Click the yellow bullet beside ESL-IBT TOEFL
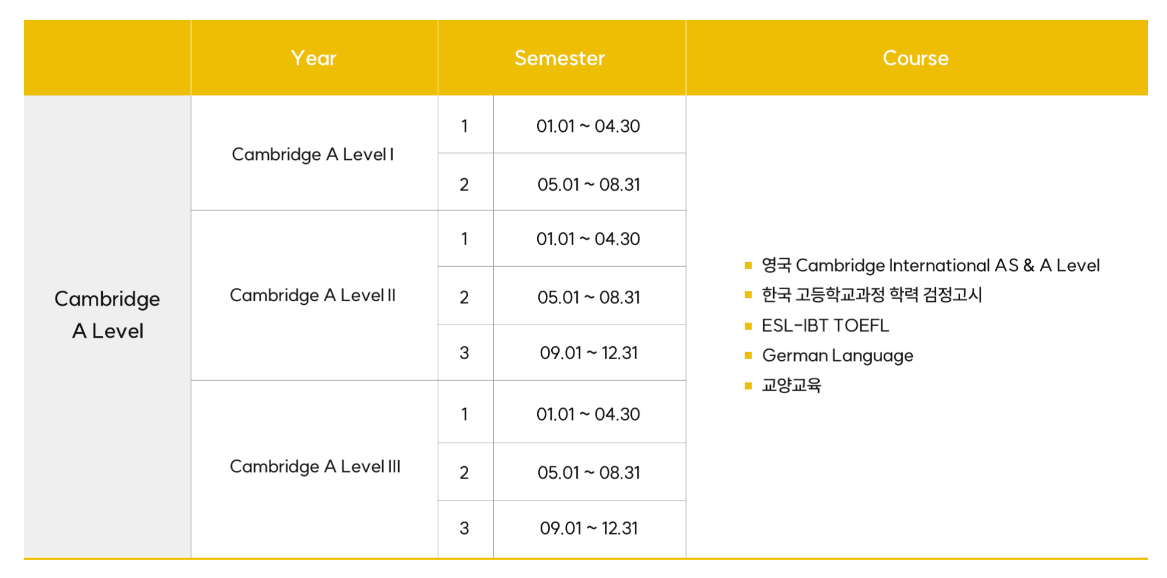Screen dimensions: 1167x578 (x=748, y=326)
